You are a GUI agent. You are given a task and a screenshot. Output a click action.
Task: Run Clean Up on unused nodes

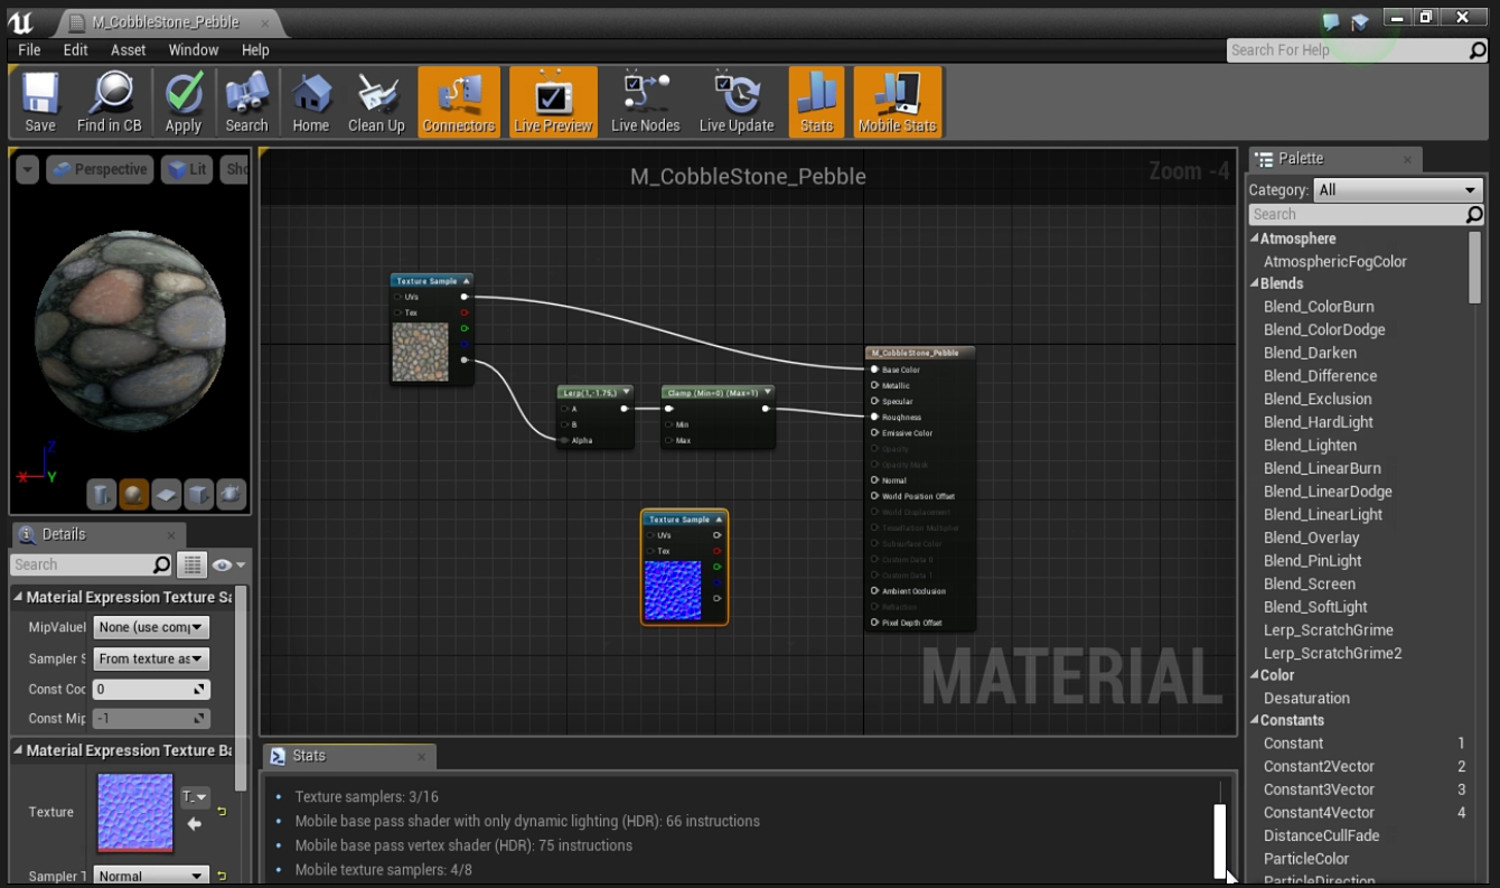tap(376, 102)
